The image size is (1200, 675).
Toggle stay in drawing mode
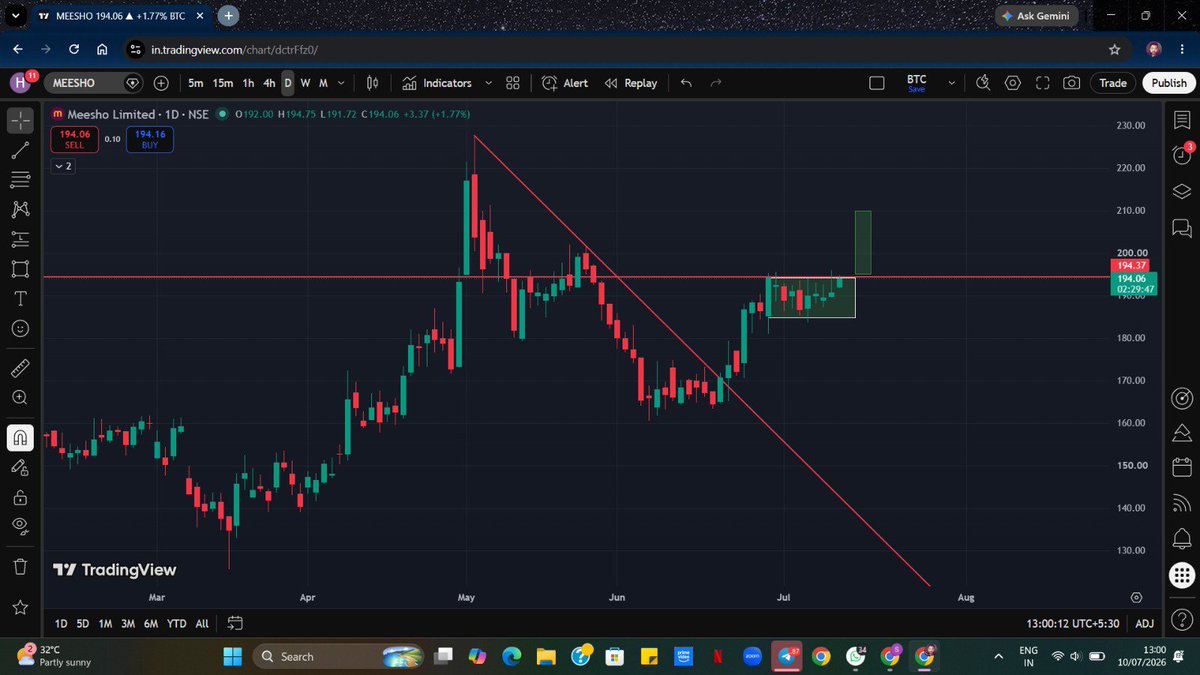click(x=20, y=467)
